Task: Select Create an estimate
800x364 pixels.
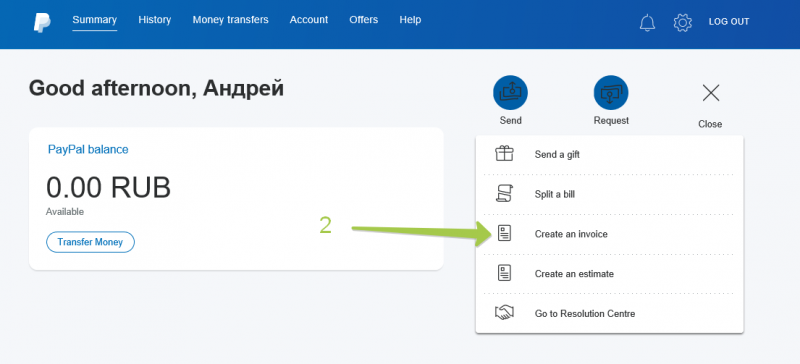Action: tap(574, 274)
